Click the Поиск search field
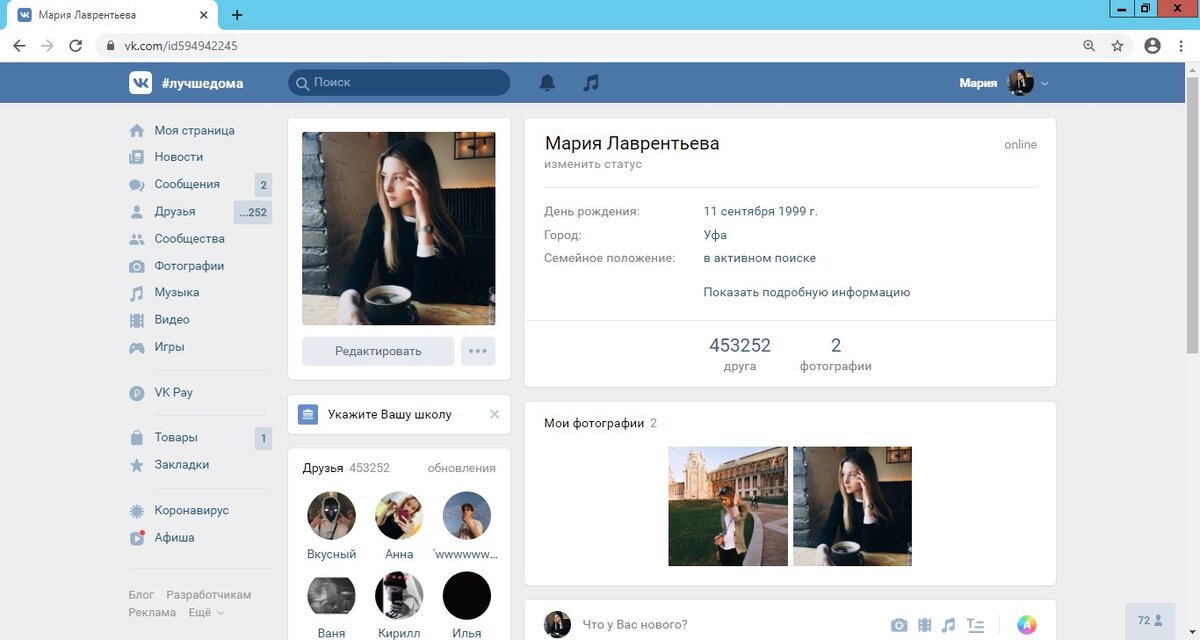The image size is (1200, 640). click(x=399, y=83)
